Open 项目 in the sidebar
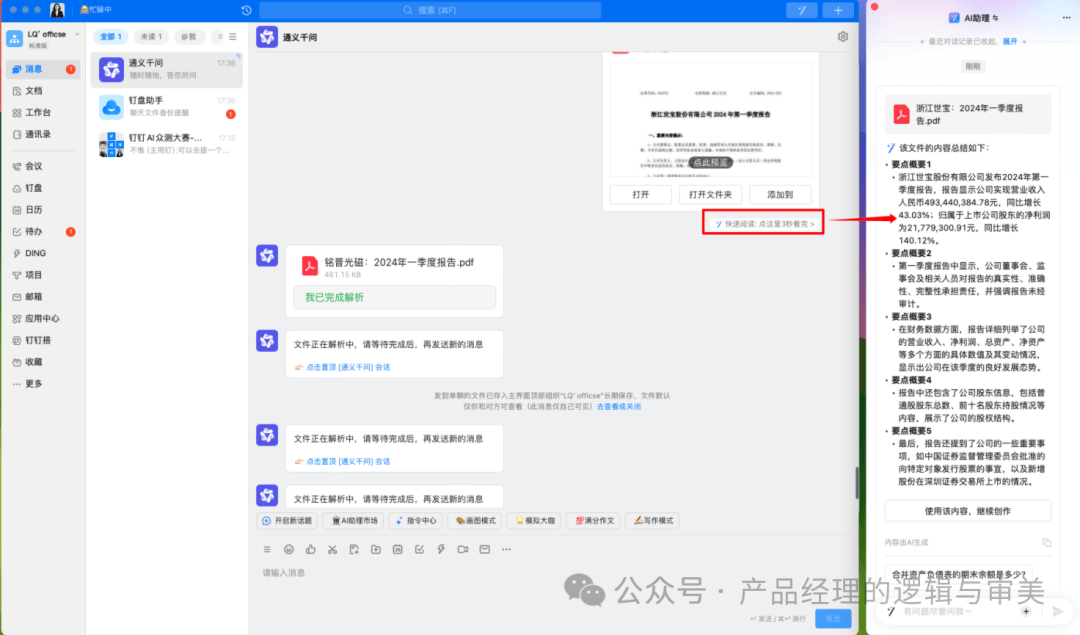Viewport: 1080px width, 635px height. click(28, 275)
